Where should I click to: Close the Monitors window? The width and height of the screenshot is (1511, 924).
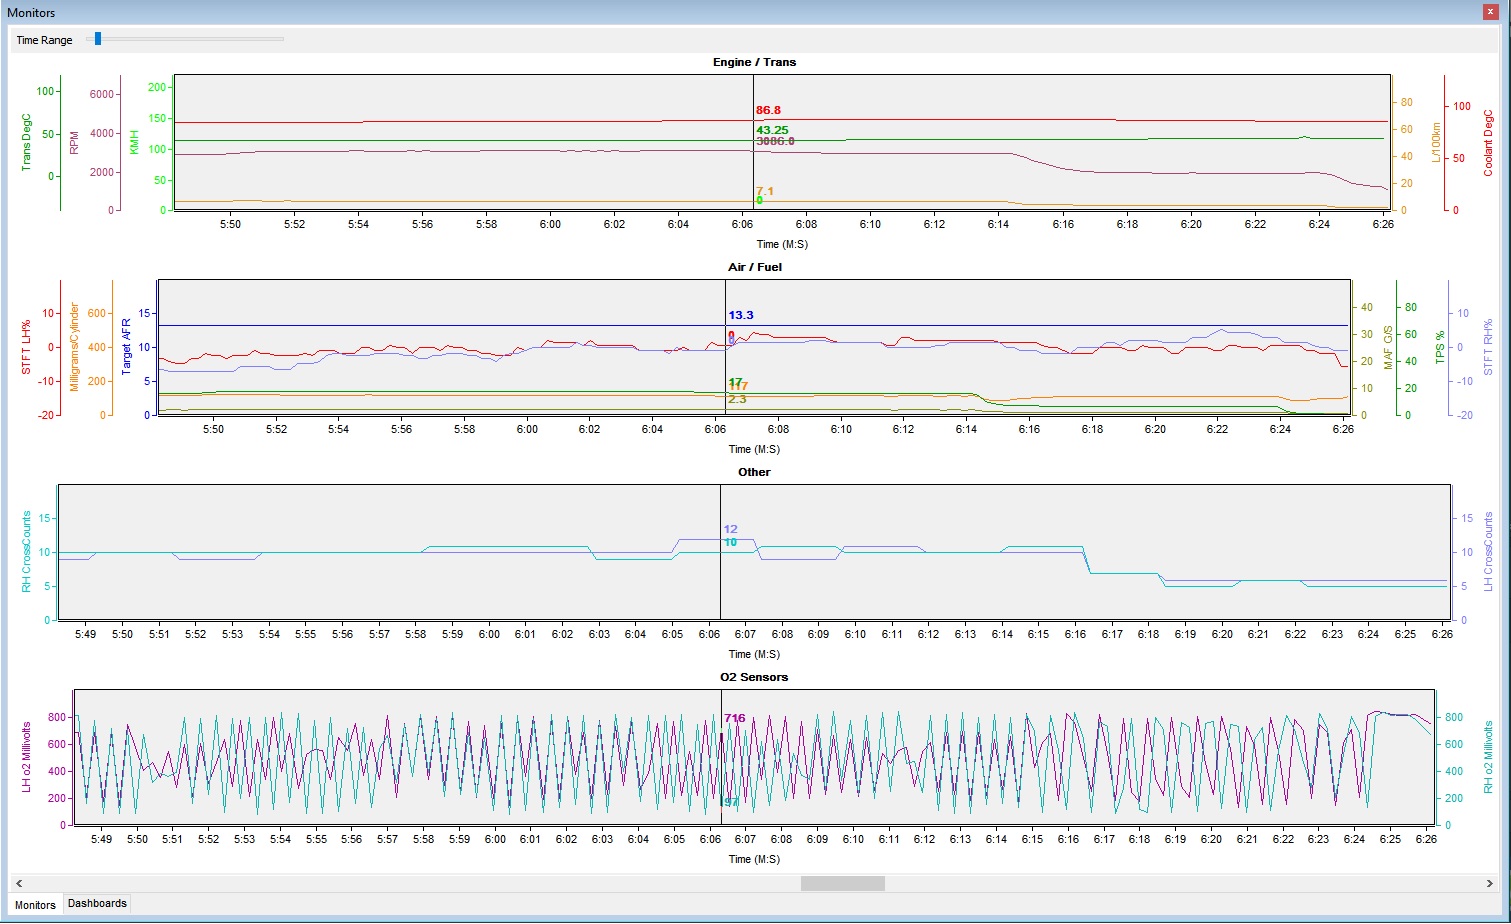[1490, 11]
